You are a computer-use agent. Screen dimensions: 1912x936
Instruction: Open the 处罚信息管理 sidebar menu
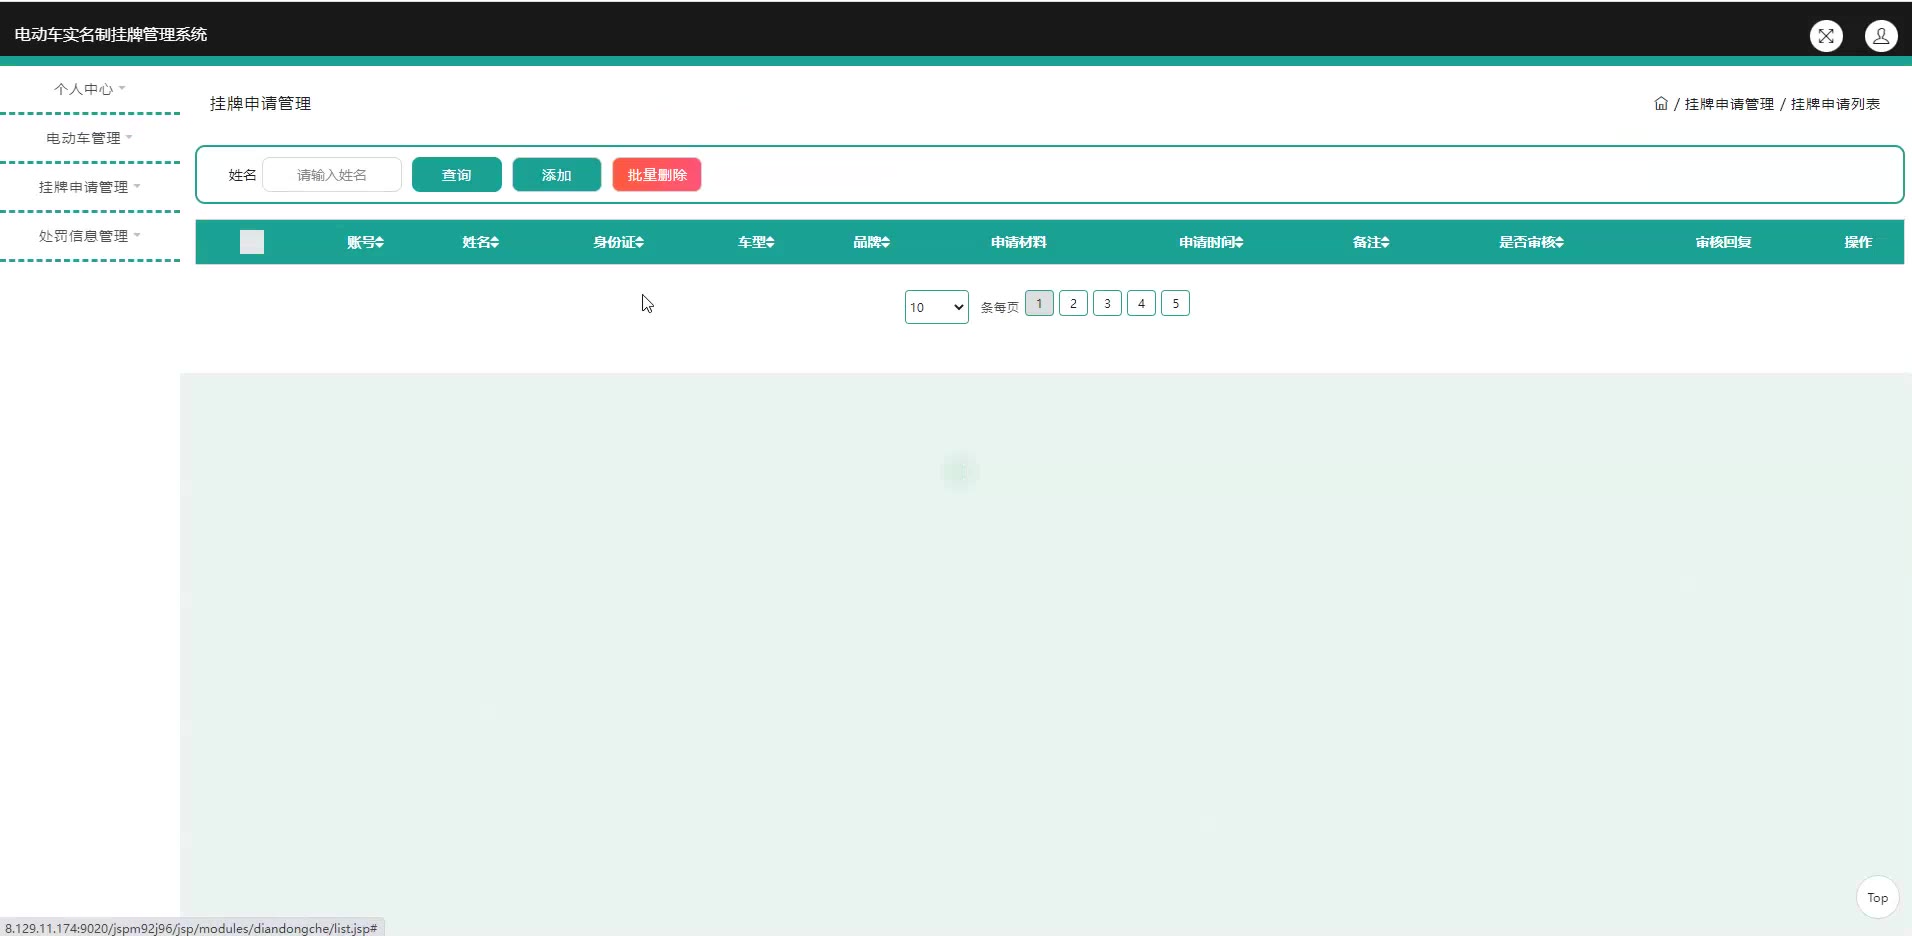tap(90, 236)
